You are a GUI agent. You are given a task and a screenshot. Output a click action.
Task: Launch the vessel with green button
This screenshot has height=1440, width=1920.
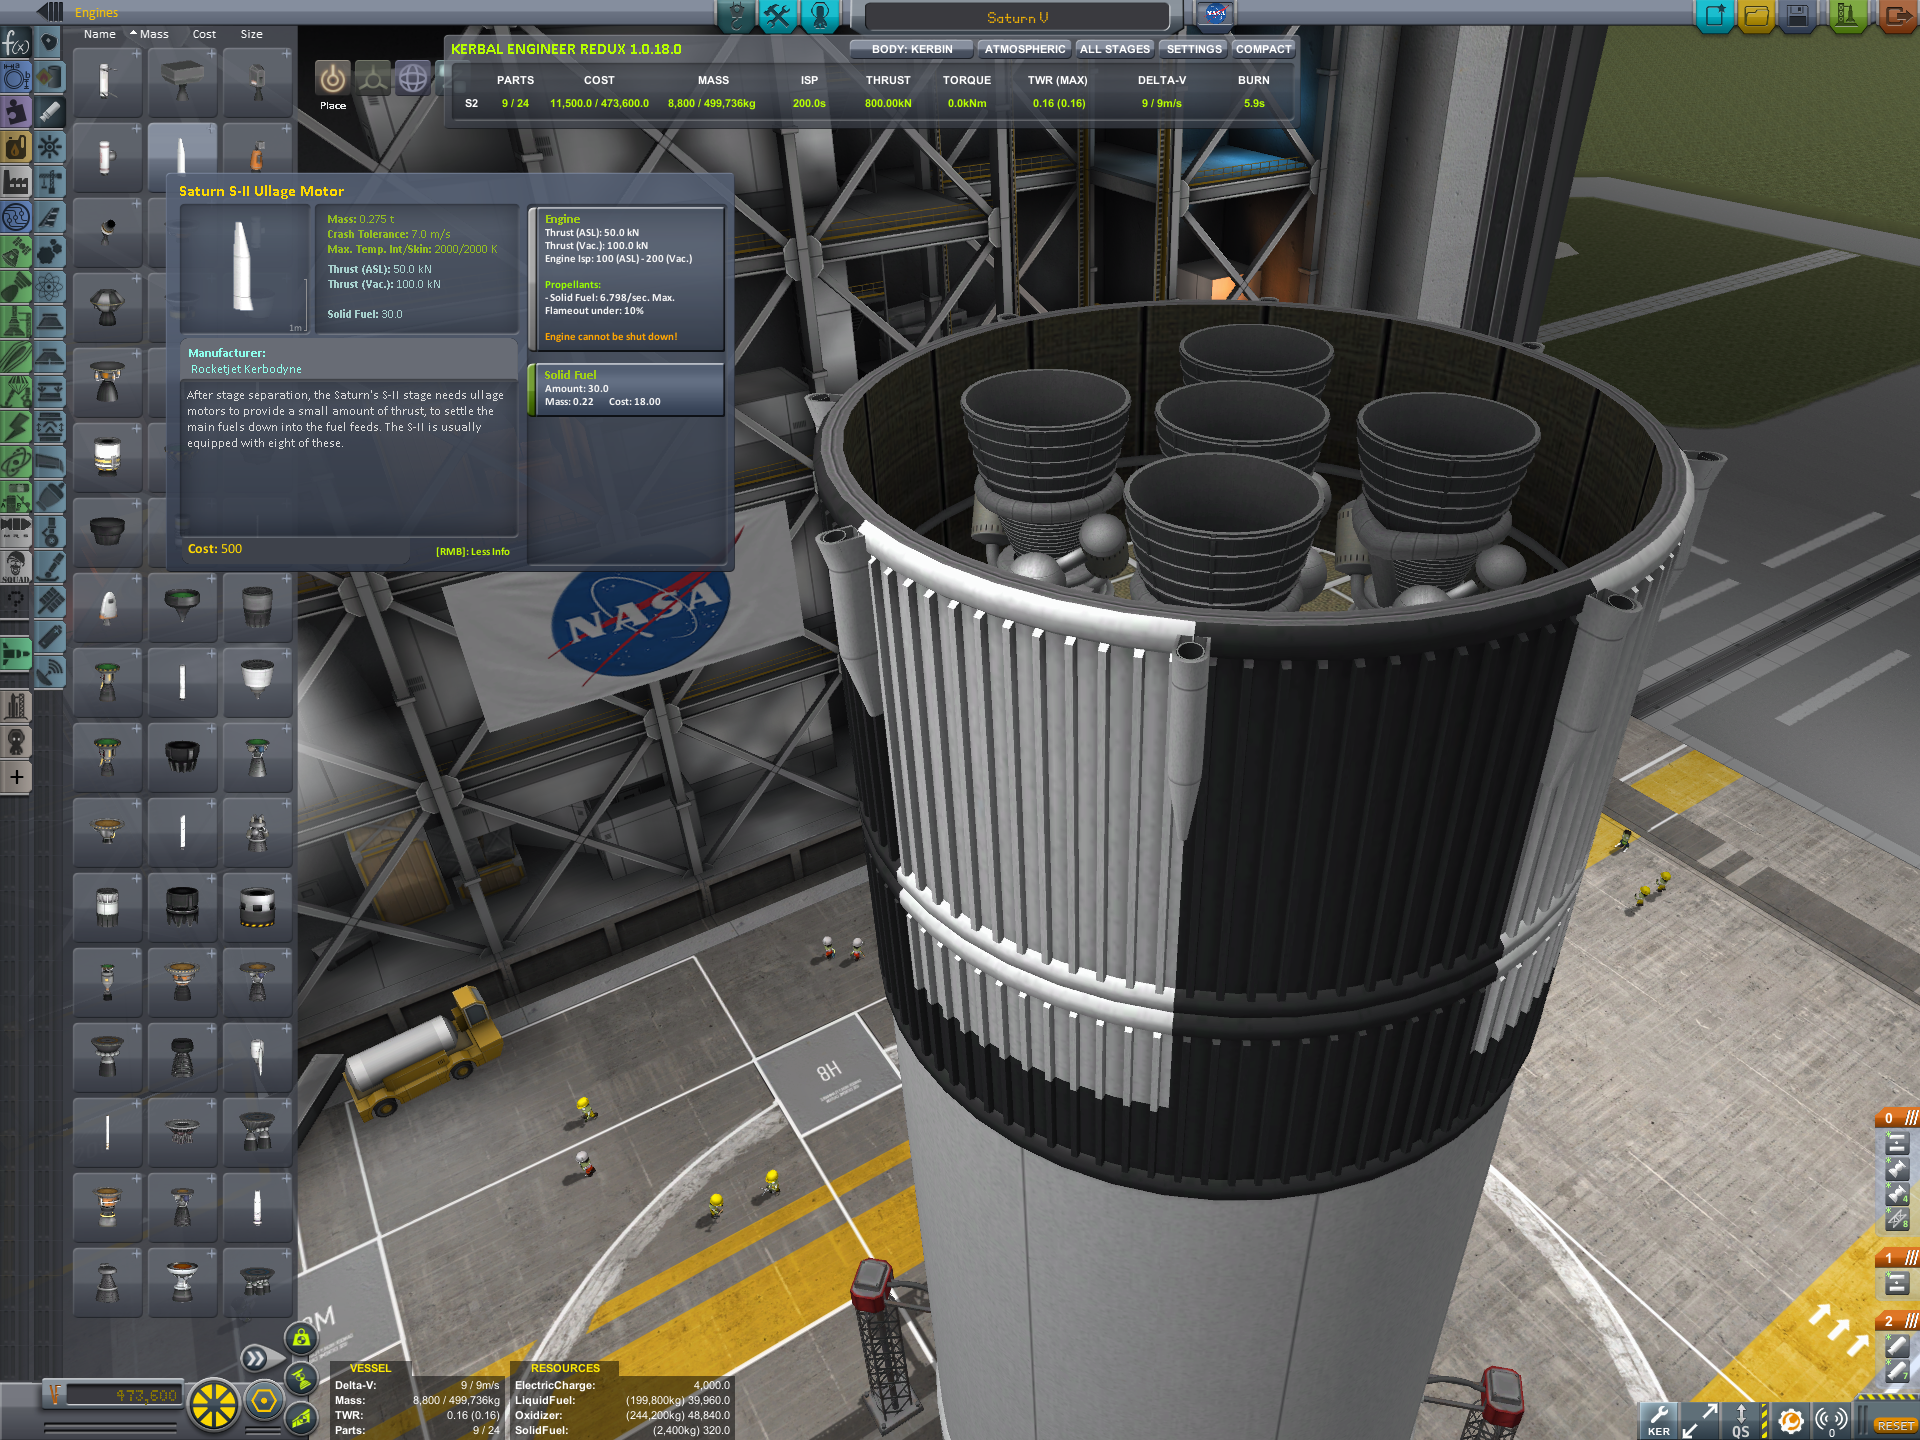coord(1847,16)
